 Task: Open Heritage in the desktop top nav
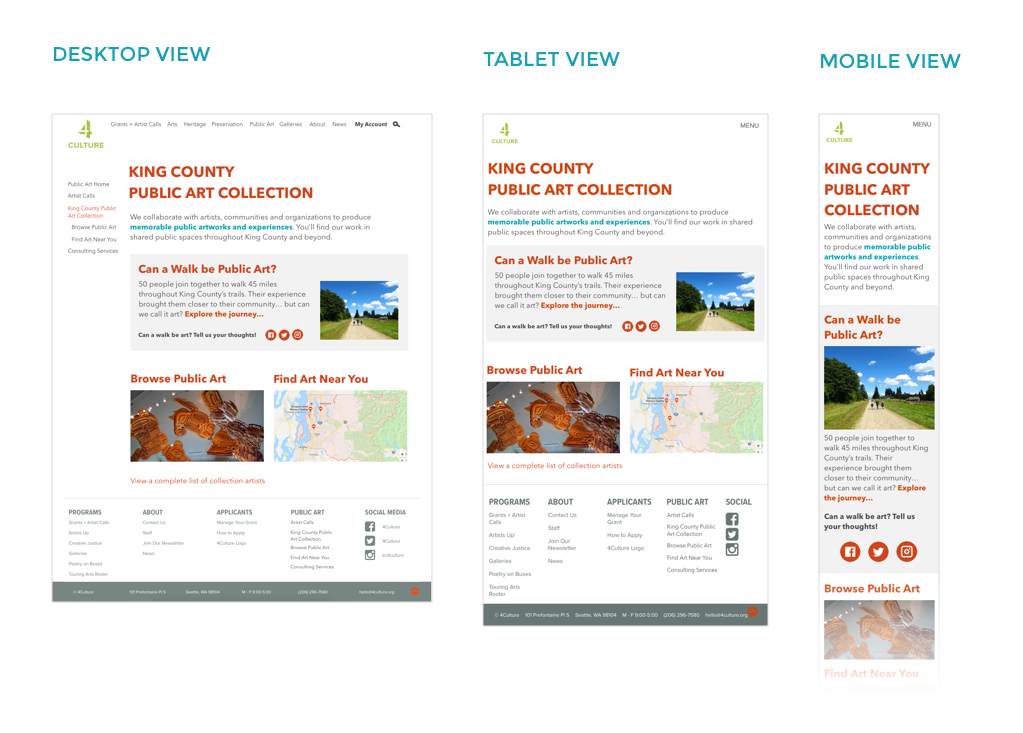[x=194, y=124]
